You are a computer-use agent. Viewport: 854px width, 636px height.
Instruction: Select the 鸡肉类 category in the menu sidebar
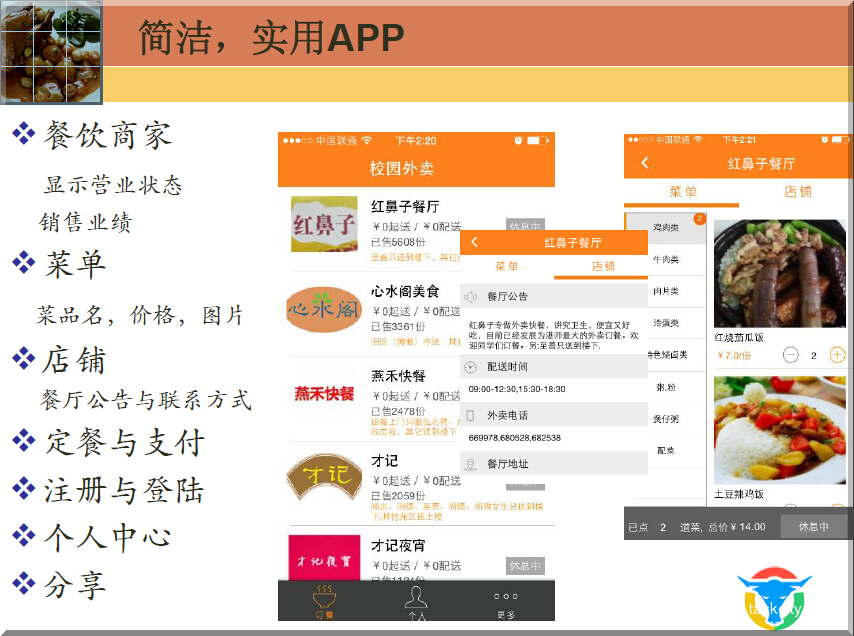(x=664, y=228)
